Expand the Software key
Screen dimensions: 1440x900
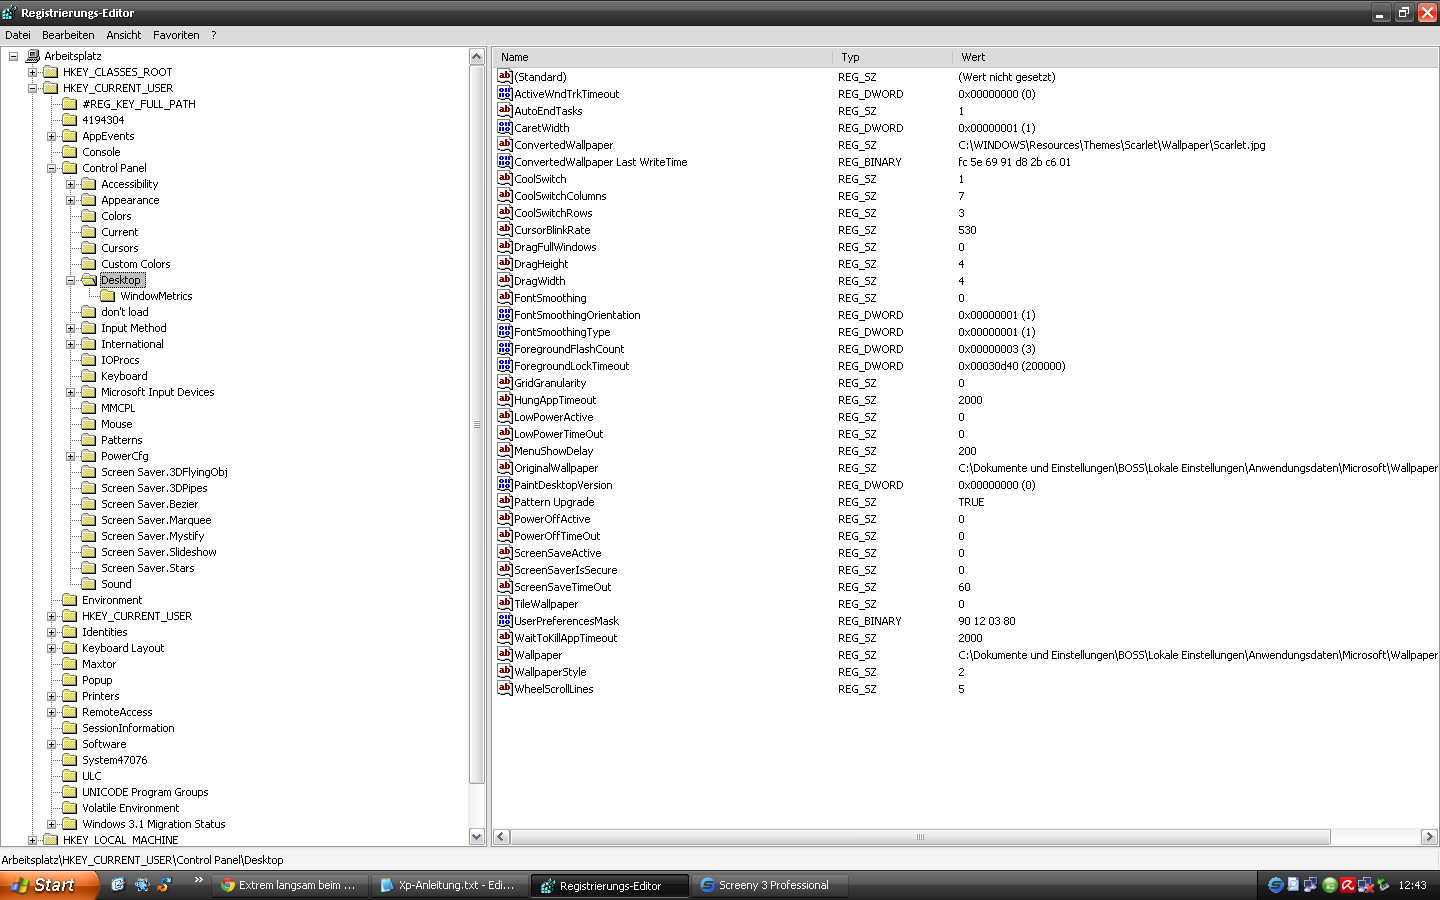(x=52, y=744)
